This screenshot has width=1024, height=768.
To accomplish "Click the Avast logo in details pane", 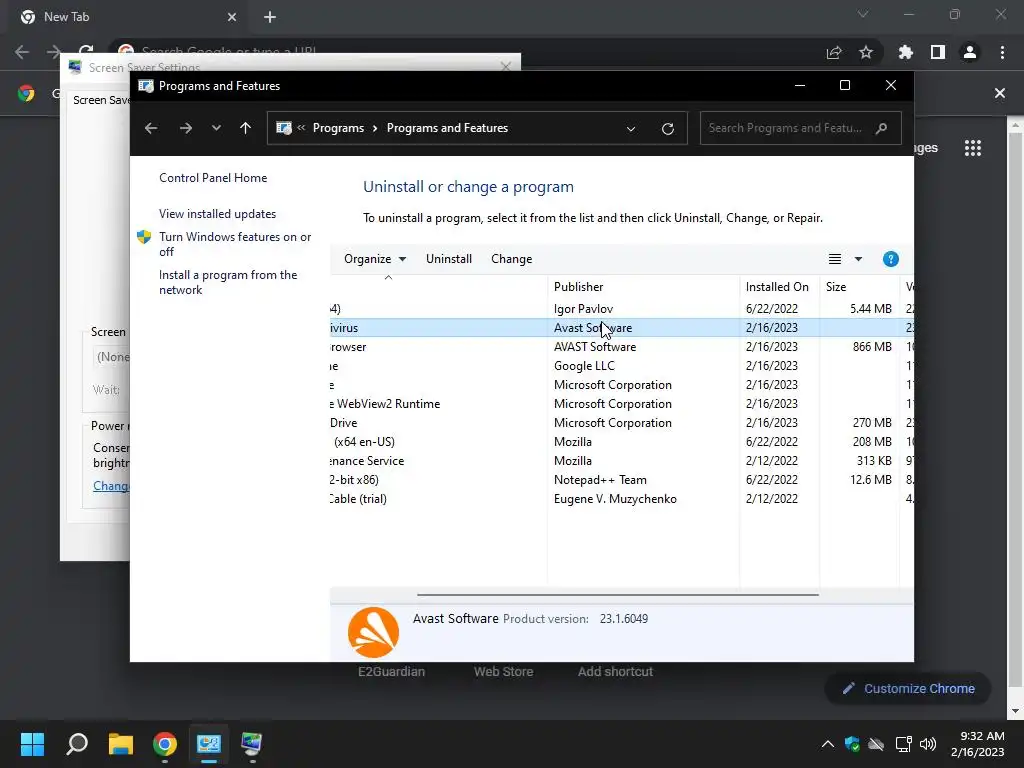I will coord(373,632).
